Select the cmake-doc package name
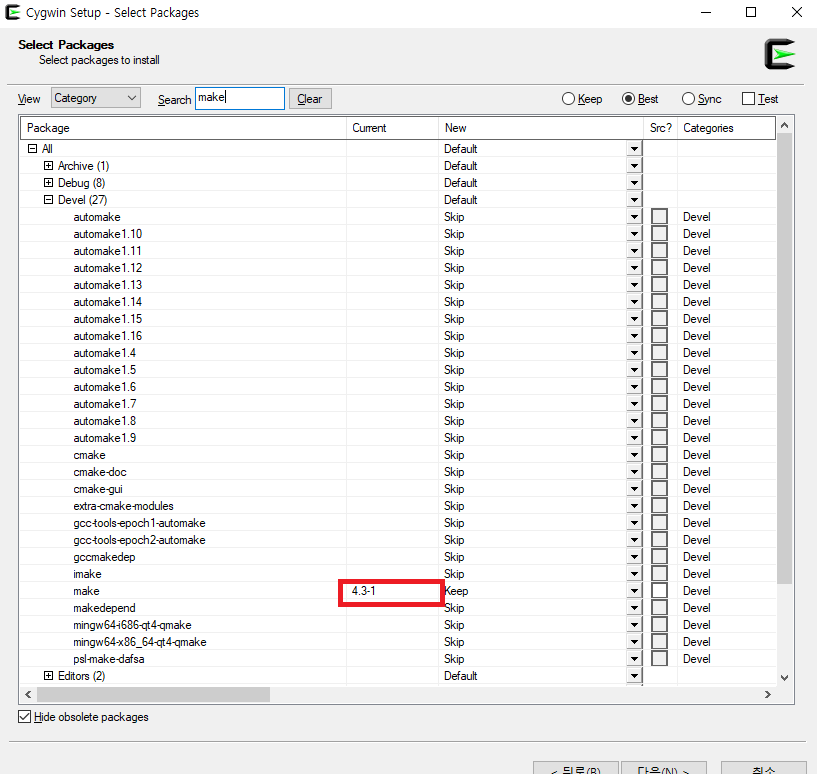Screen dimensions: 817x774 100,472
